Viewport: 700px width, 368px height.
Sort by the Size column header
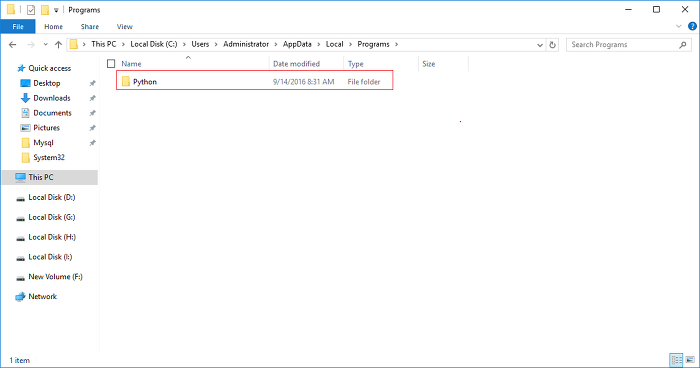[429, 64]
